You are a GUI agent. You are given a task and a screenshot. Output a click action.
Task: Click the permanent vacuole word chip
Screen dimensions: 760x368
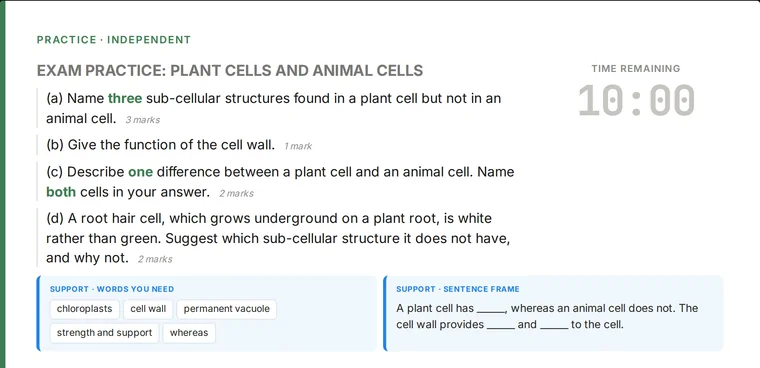(226, 309)
